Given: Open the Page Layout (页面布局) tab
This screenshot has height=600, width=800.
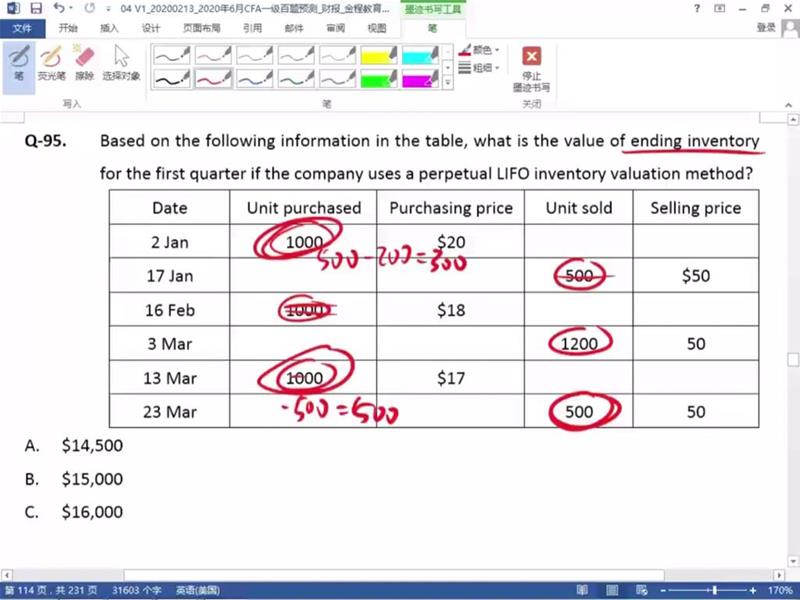Looking at the screenshot, I should coord(198,28).
